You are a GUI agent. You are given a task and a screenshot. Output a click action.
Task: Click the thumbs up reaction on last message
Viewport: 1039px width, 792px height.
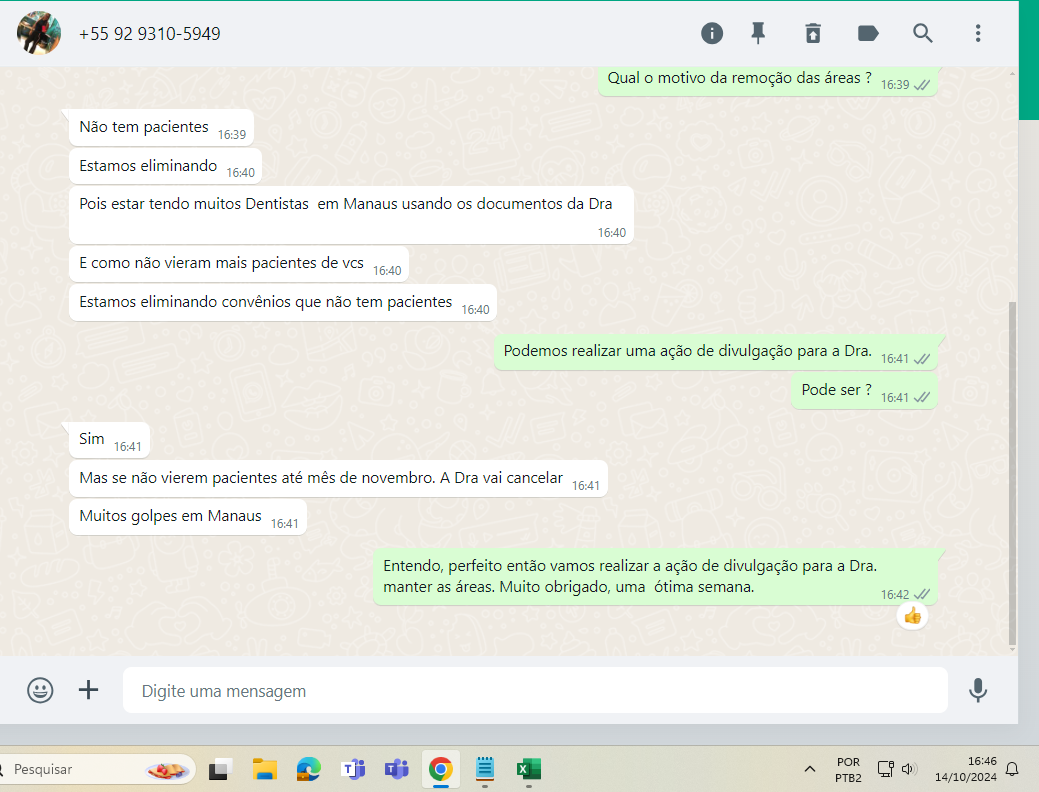[912, 616]
